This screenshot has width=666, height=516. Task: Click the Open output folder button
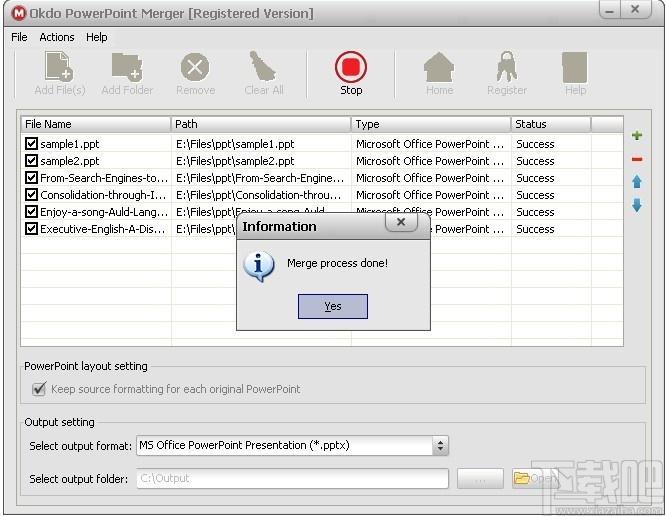pyautogui.click(x=534, y=479)
